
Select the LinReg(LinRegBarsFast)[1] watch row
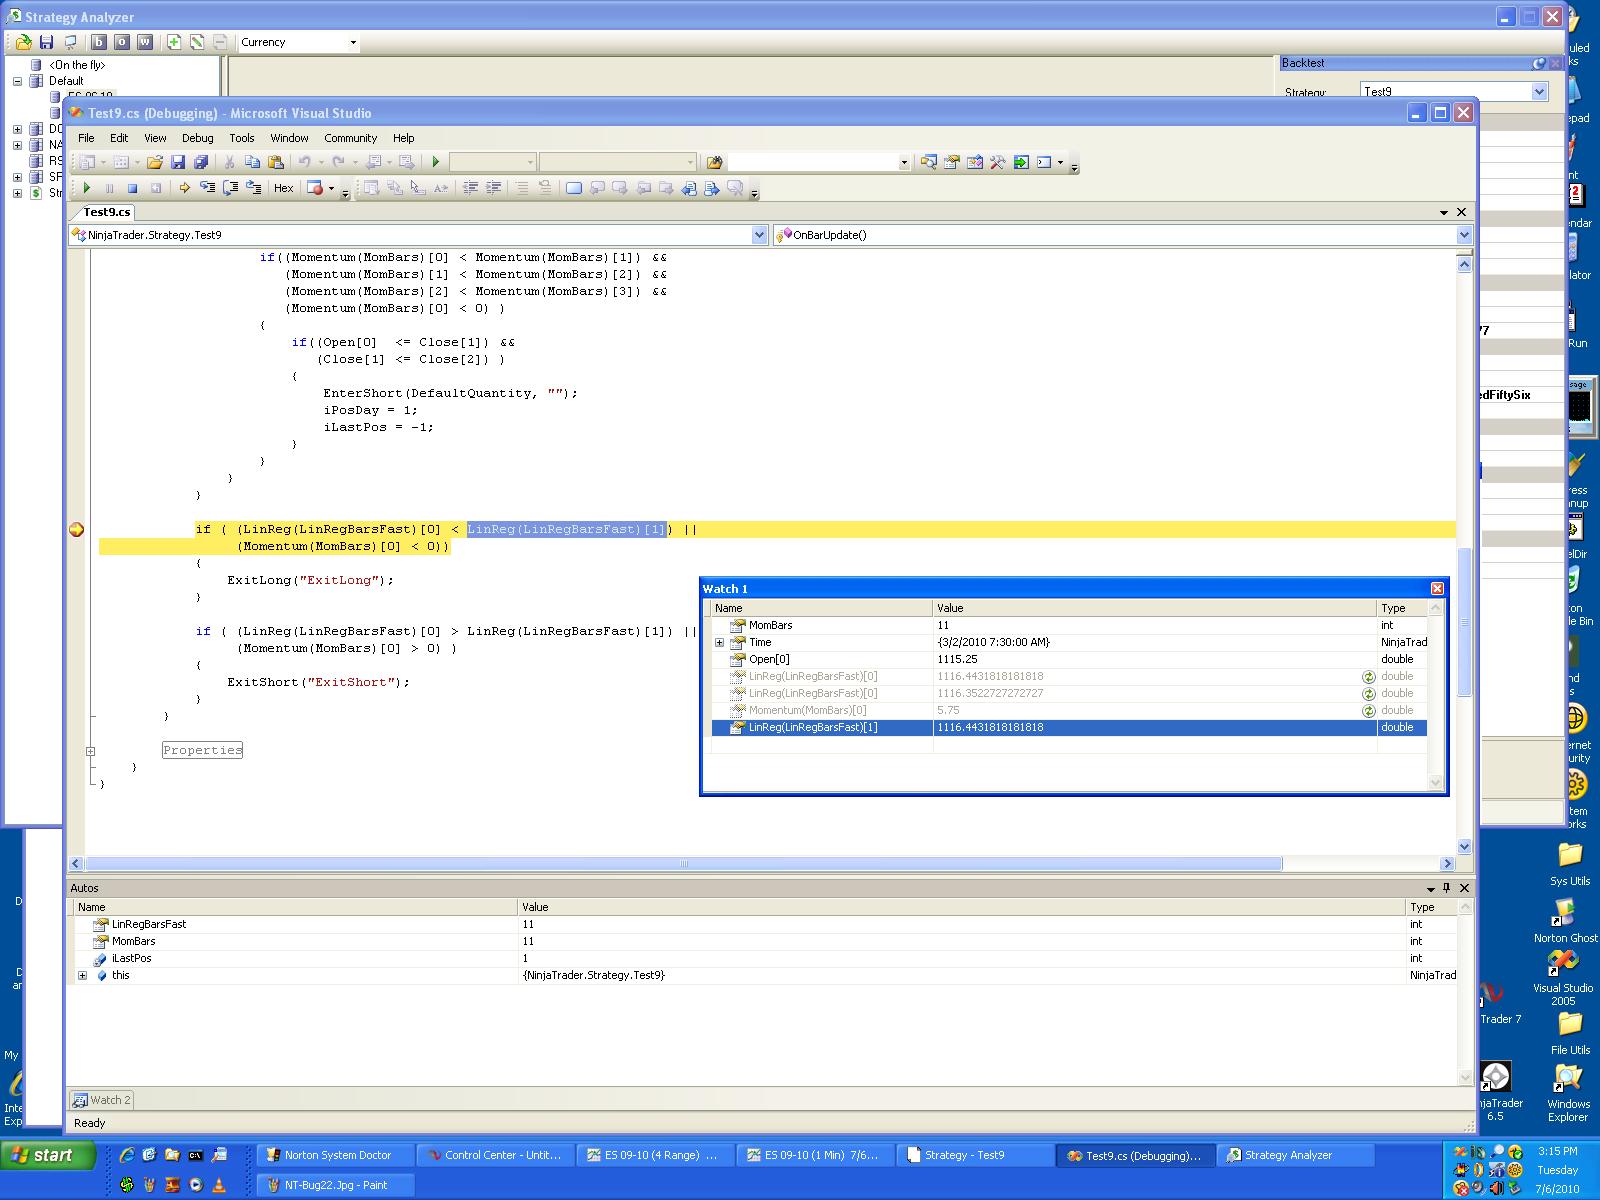[1069, 728]
